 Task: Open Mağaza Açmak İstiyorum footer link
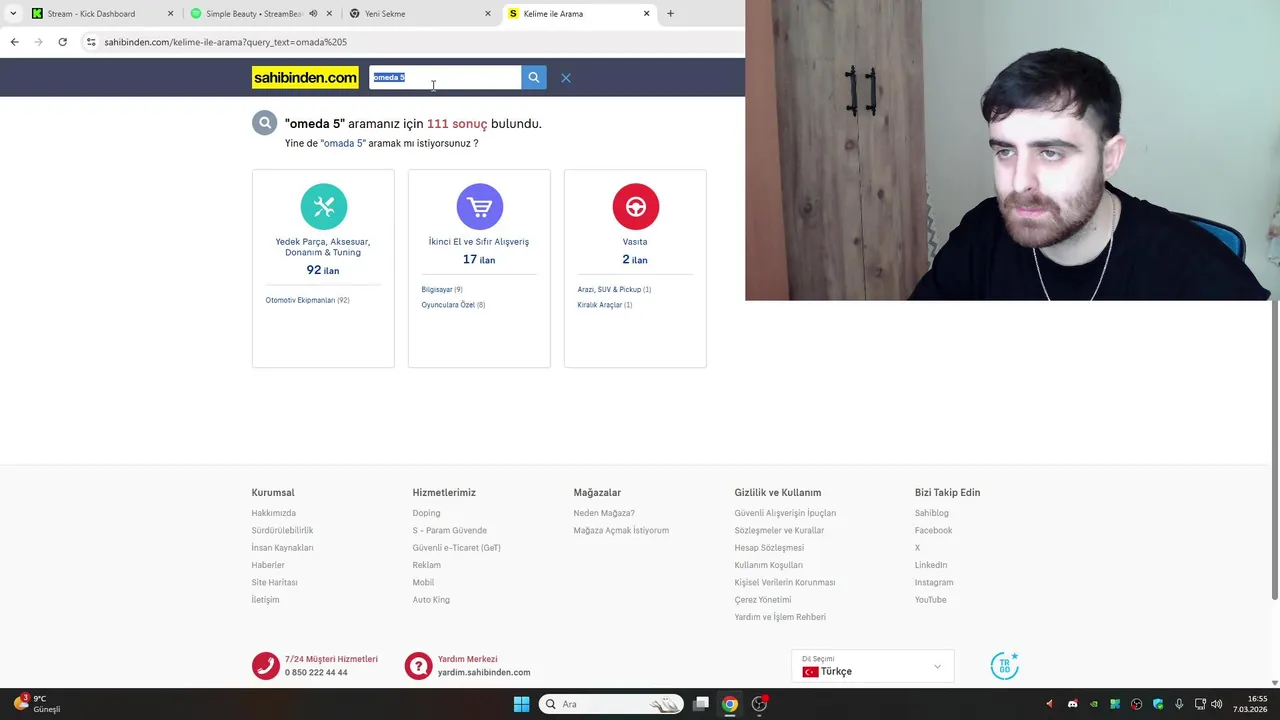pyautogui.click(x=621, y=530)
